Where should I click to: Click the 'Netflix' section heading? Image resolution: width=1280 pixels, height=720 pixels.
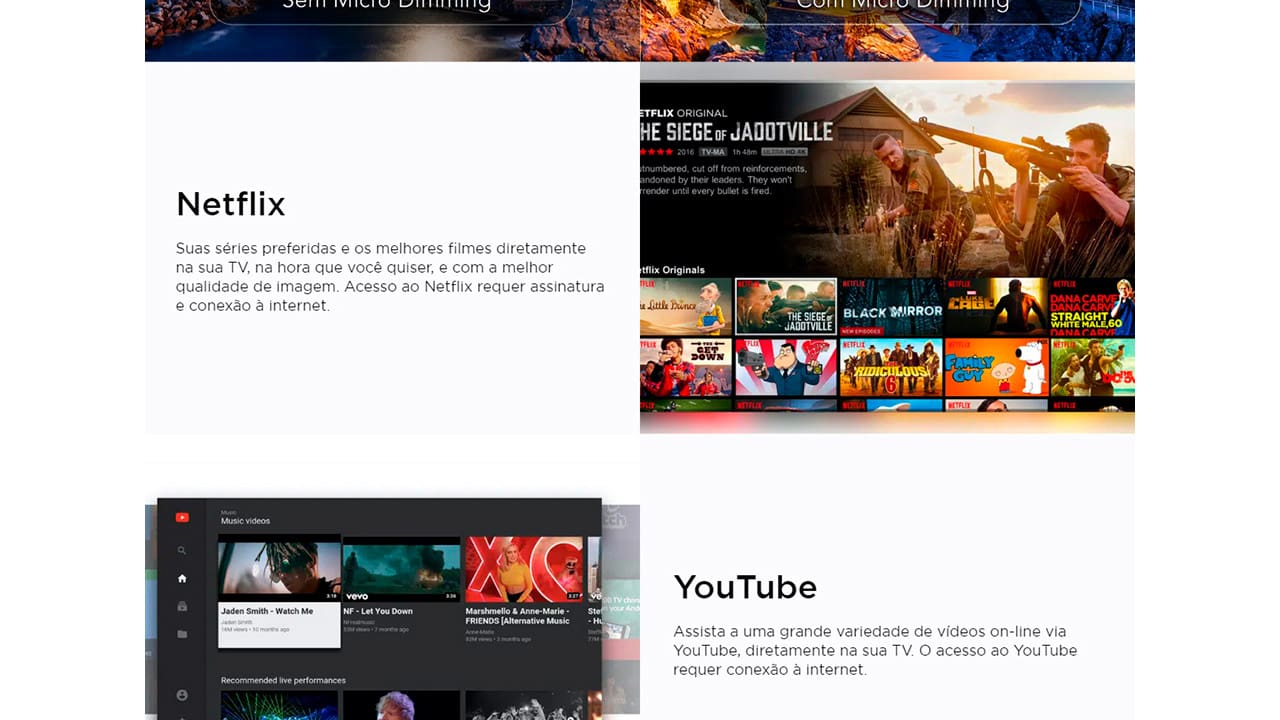[231, 204]
